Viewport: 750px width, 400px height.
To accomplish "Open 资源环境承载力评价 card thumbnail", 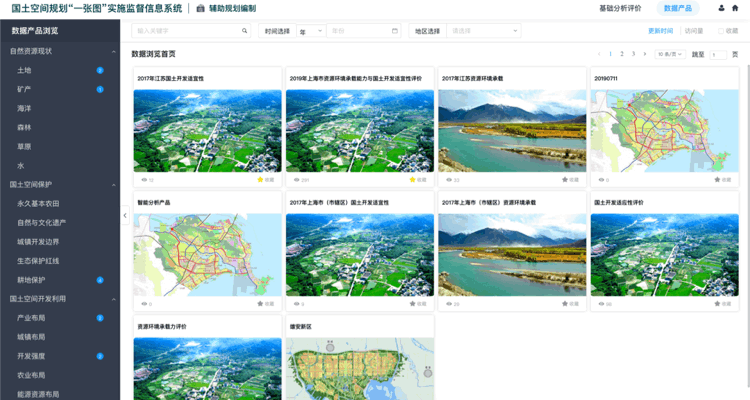I will tap(208, 369).
